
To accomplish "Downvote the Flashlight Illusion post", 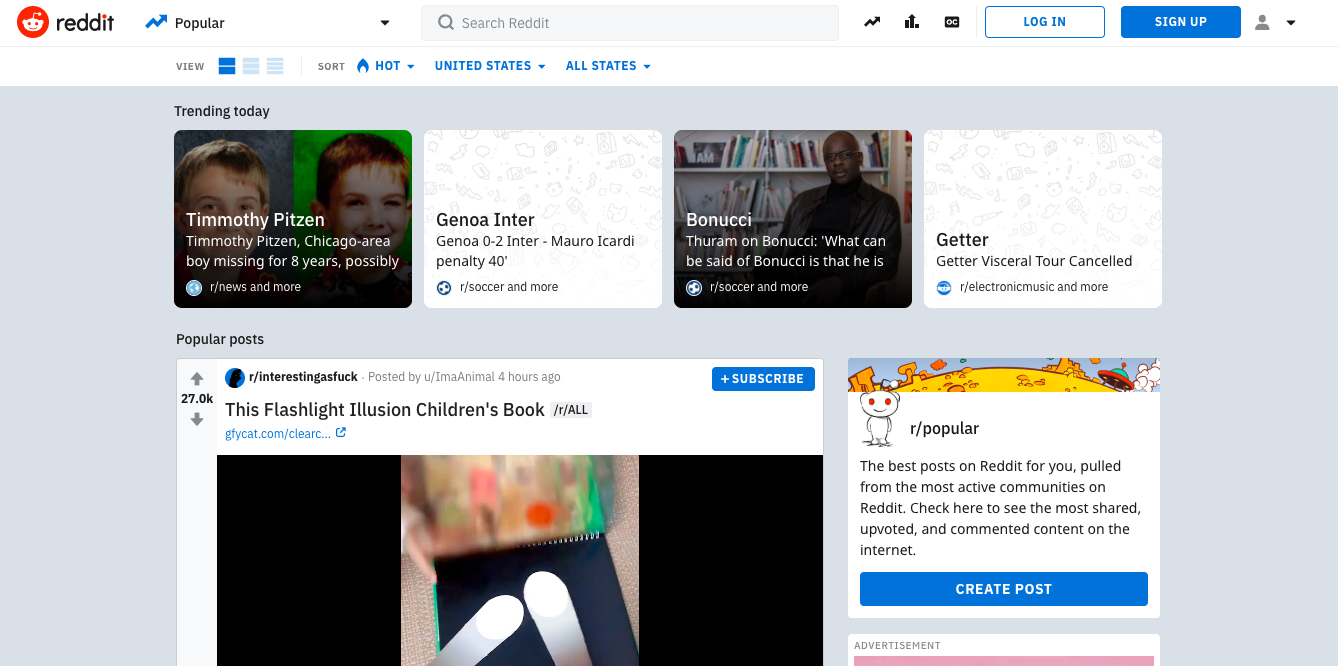I will pyautogui.click(x=197, y=419).
